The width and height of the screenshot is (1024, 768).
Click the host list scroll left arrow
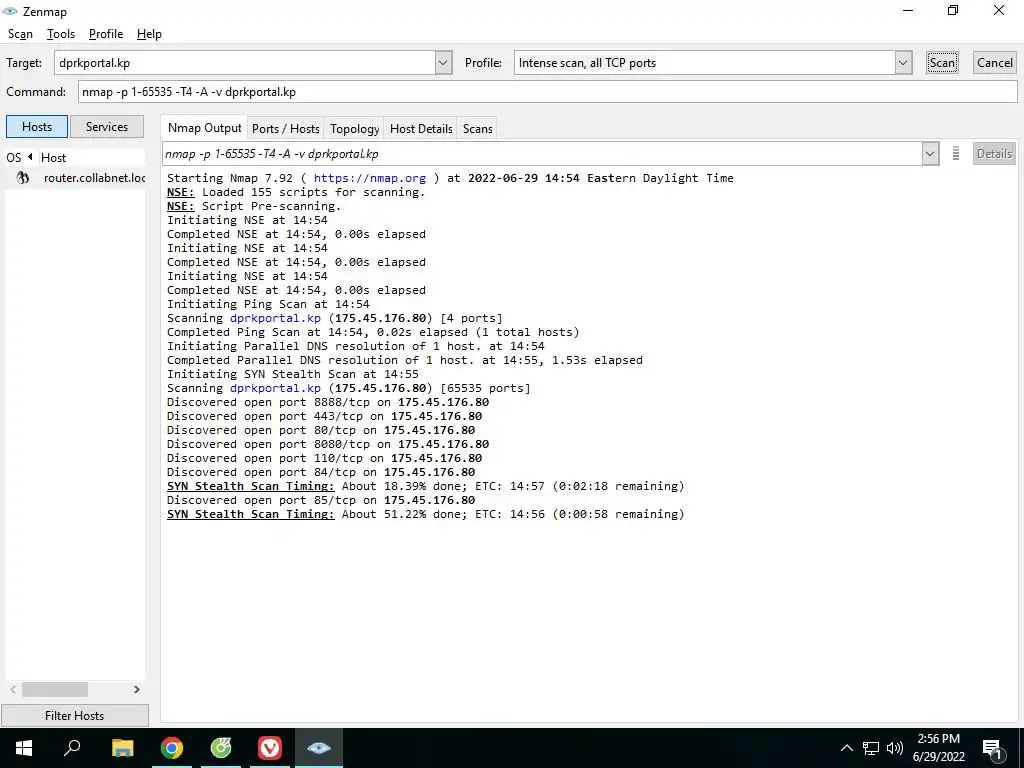click(x=13, y=690)
